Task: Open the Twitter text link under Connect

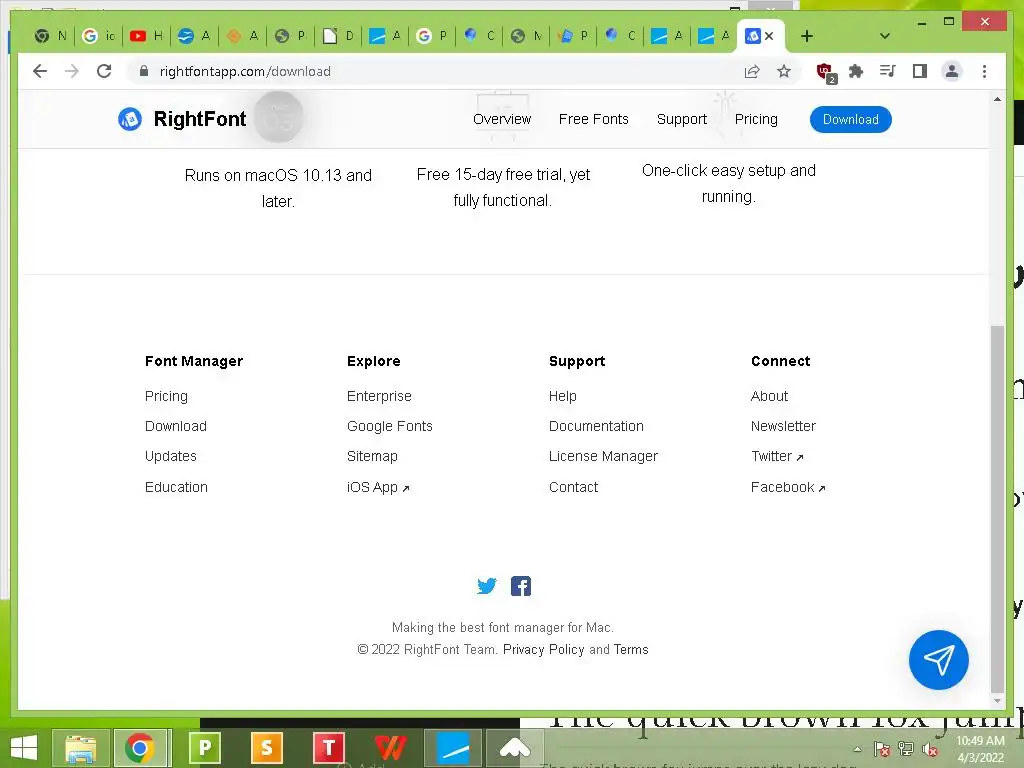Action: pos(776,456)
